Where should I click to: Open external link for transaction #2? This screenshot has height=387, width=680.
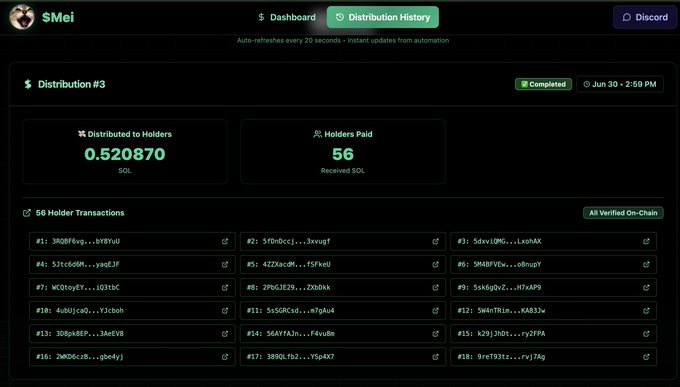[x=435, y=241]
